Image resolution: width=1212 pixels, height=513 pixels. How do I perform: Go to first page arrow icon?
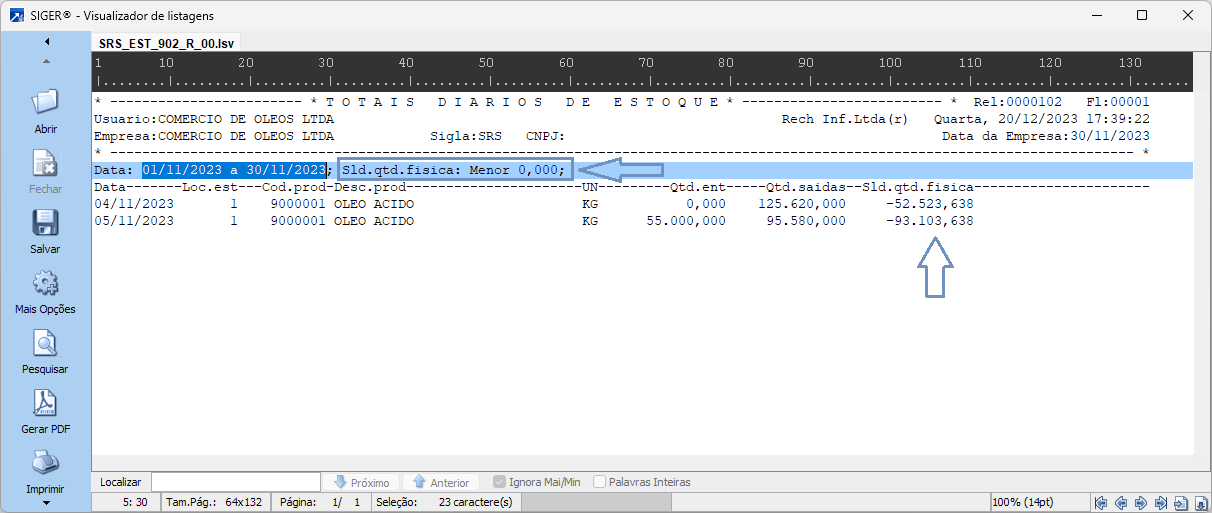[x=1101, y=502]
